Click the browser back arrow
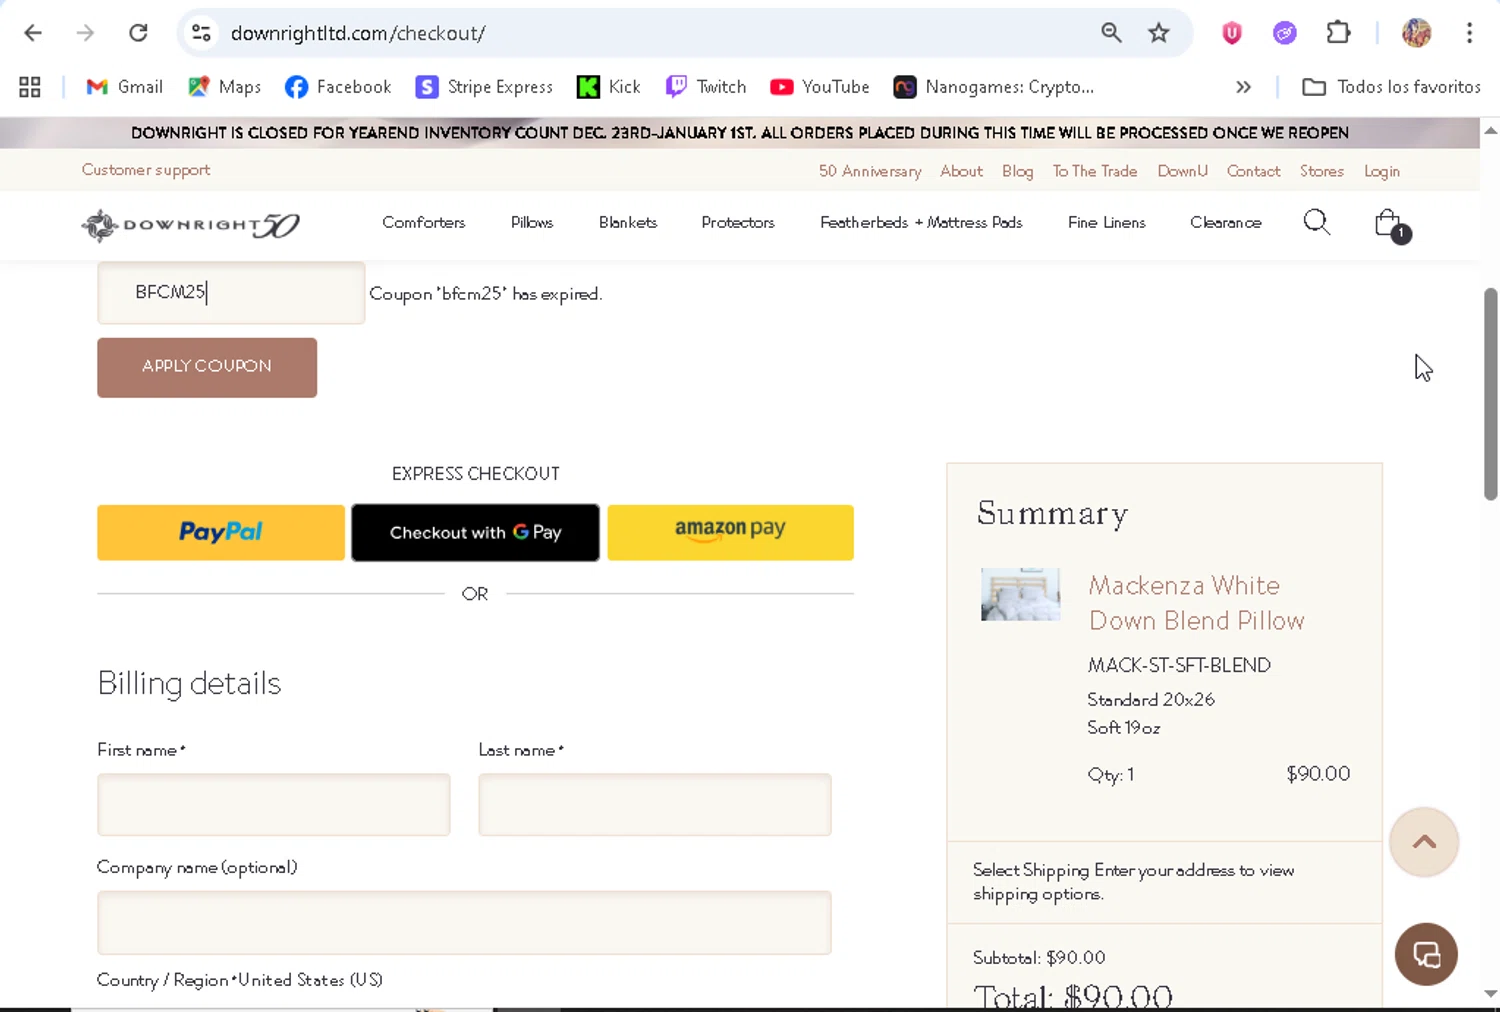Screen dimensions: 1500x1012 click(33, 33)
